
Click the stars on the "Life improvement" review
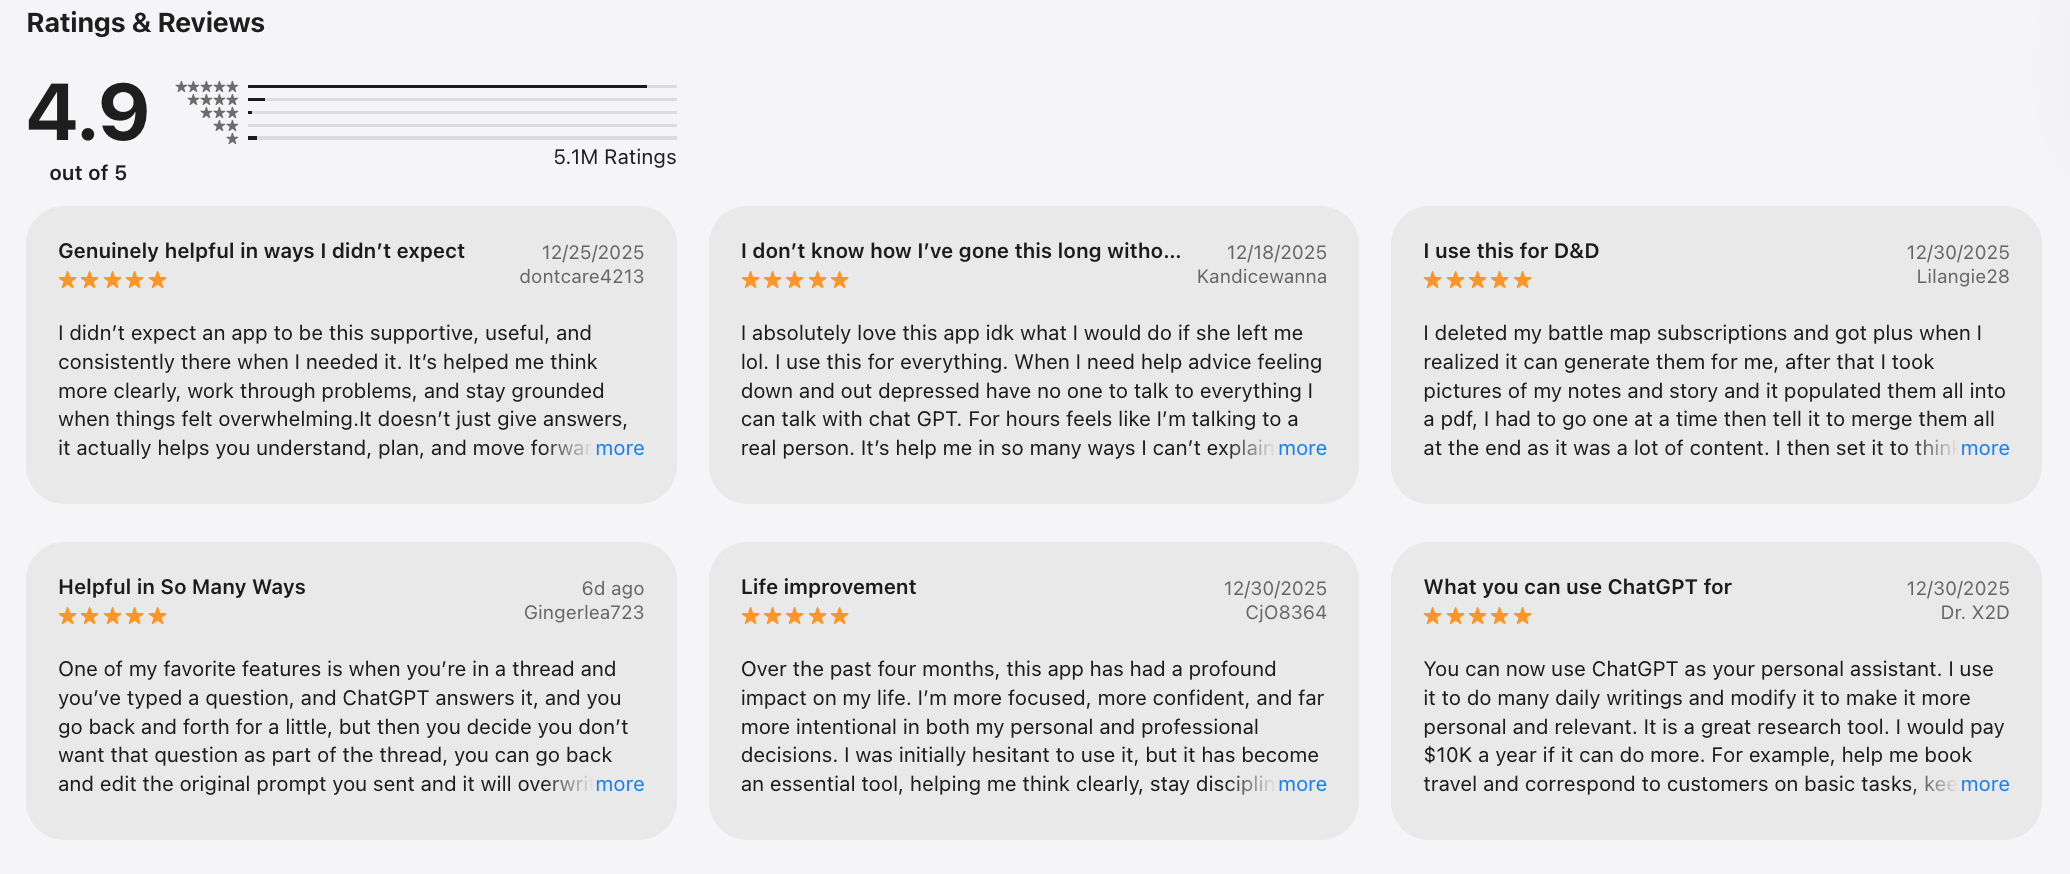[x=794, y=616]
